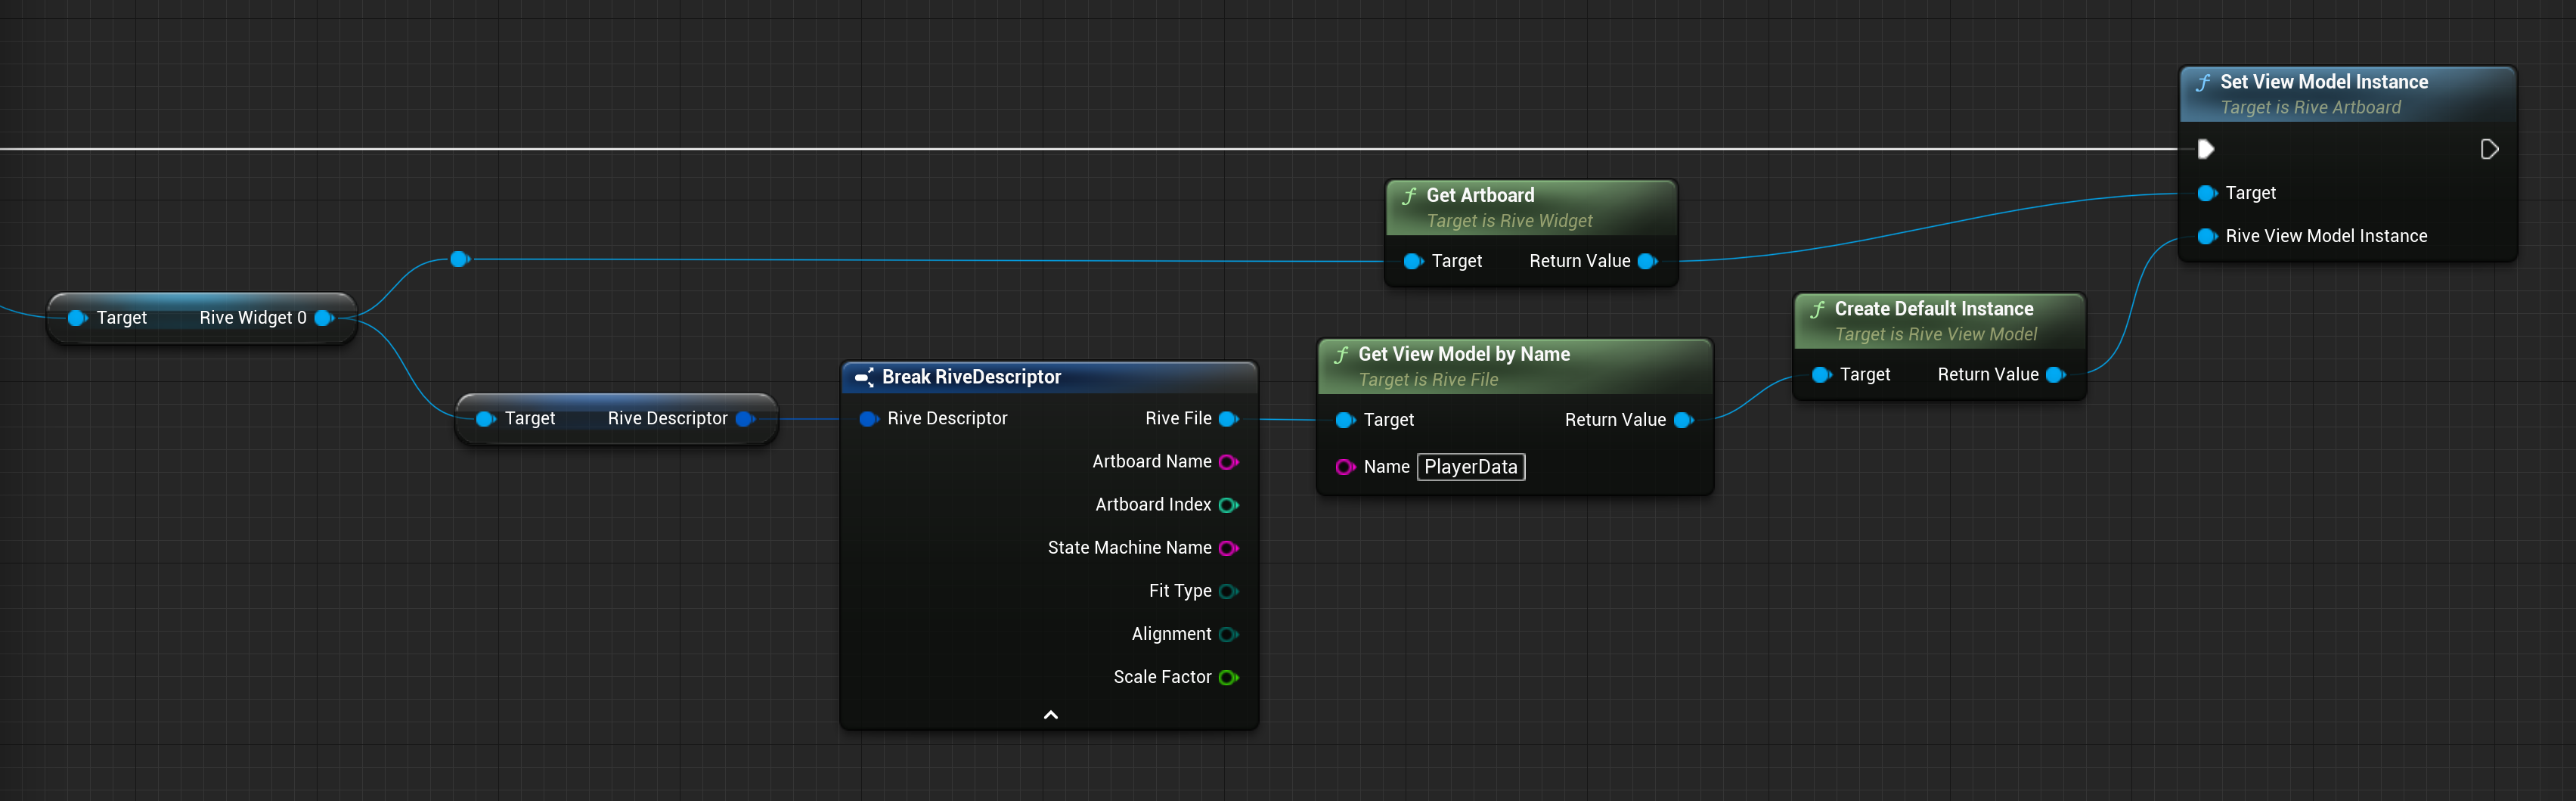Click the Name string pin on Get View Model by Name
This screenshot has width=2576, height=801.
click(1345, 467)
